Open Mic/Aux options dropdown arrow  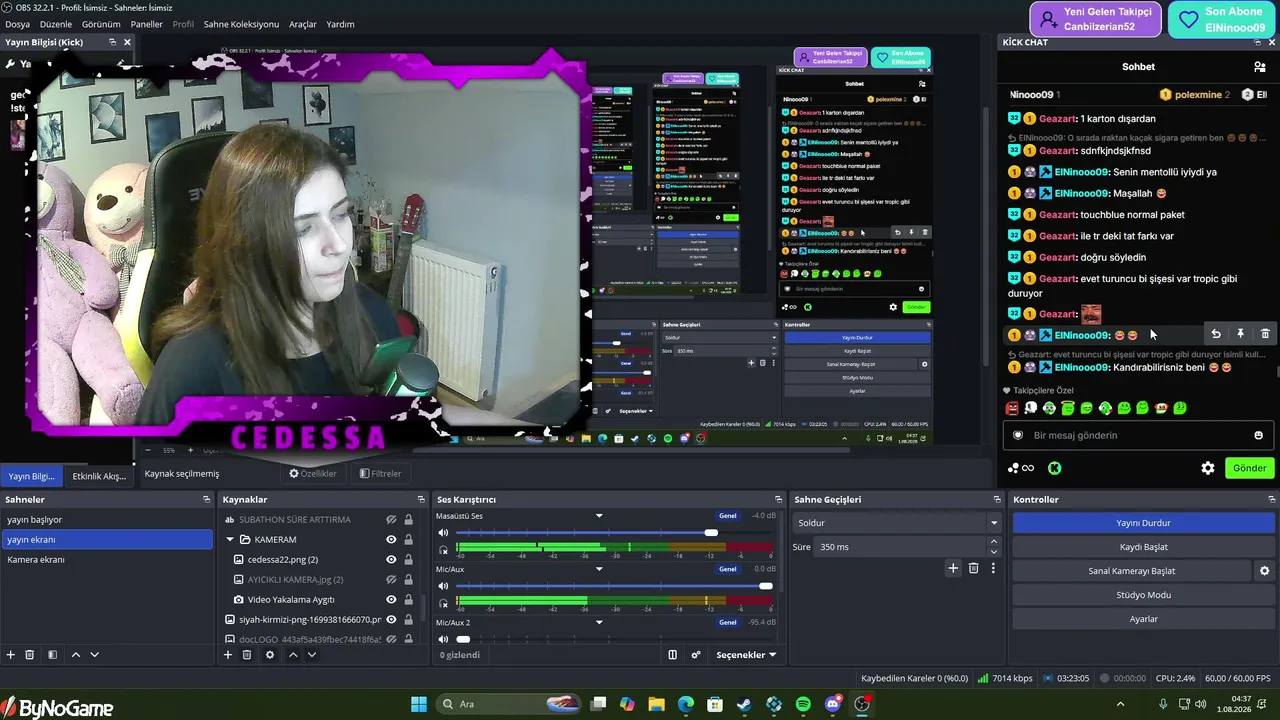click(x=599, y=569)
